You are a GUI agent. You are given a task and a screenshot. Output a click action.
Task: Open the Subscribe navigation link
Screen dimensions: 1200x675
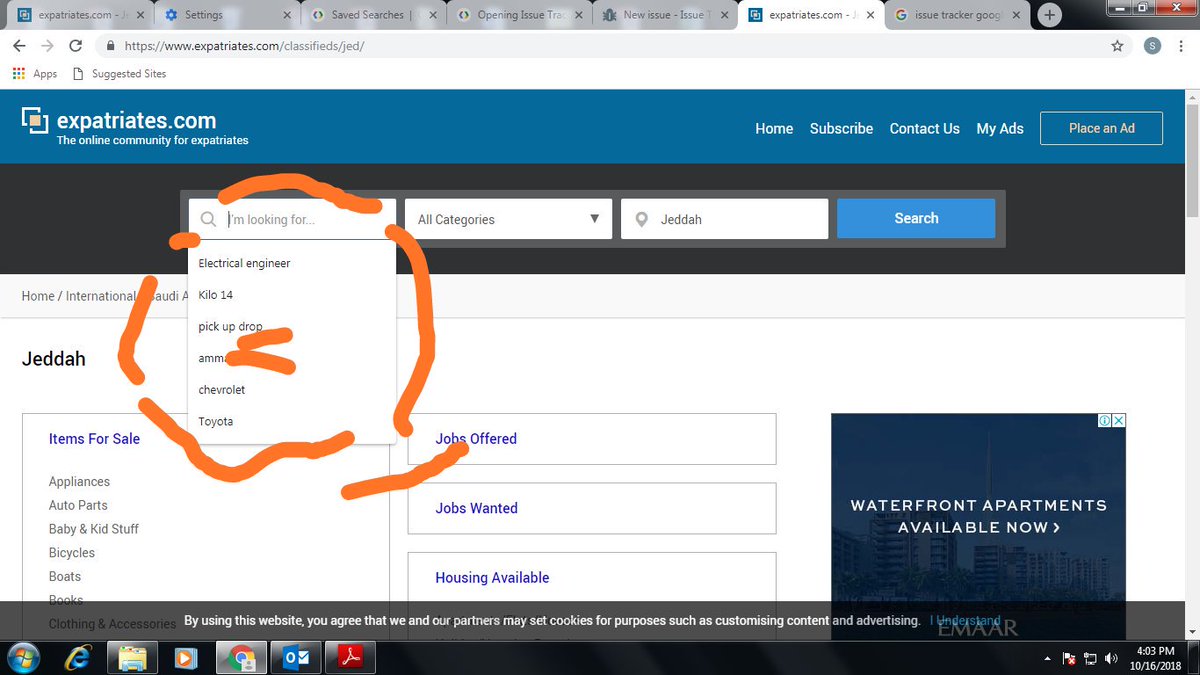[x=841, y=129]
